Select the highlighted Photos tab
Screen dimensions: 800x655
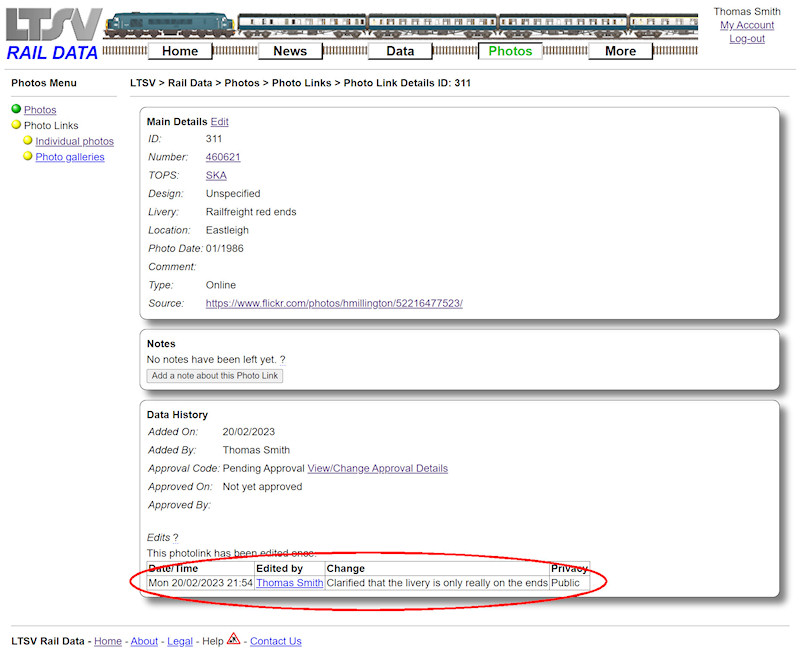pyautogui.click(x=508, y=50)
